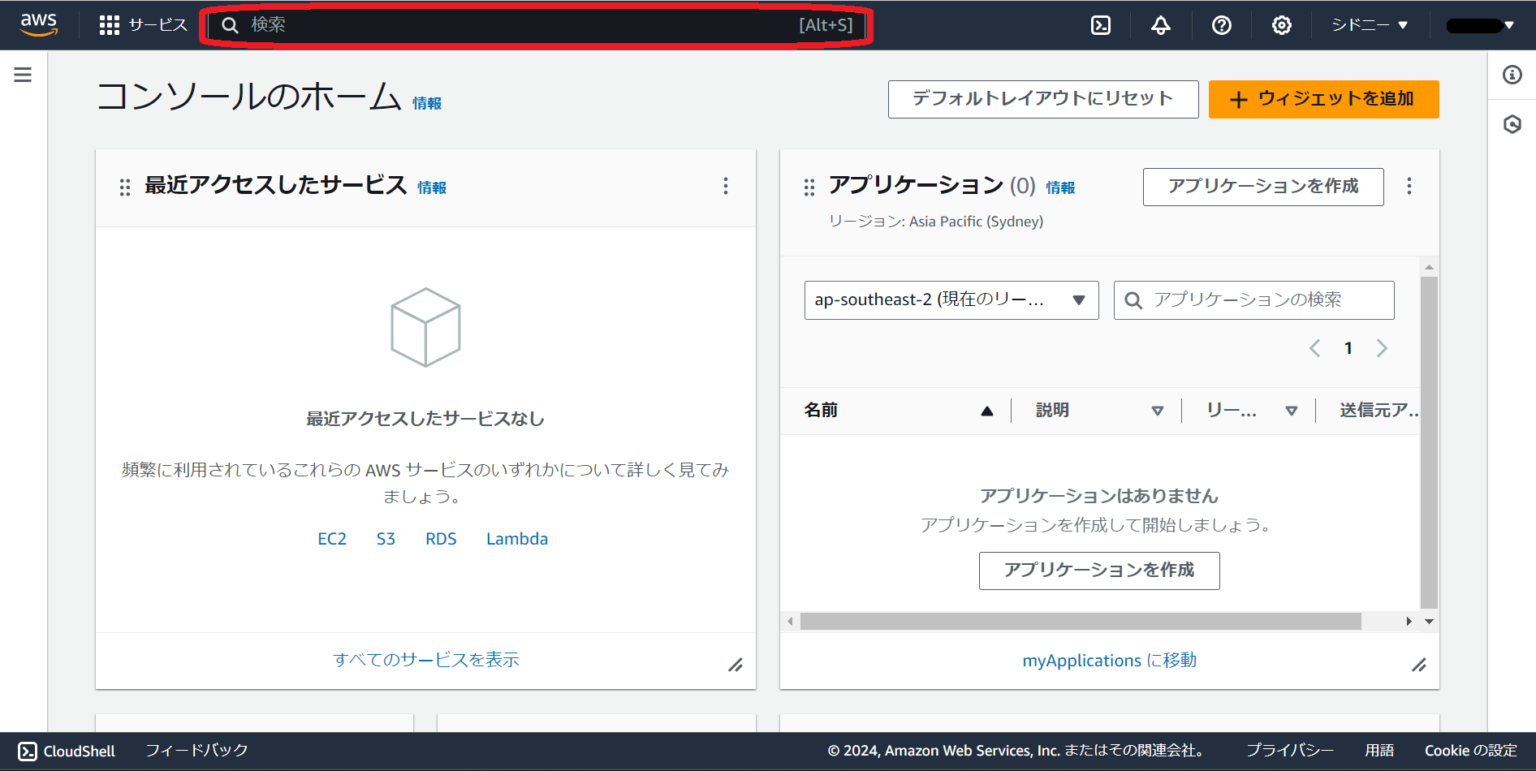Open the account settings gear icon
The height and width of the screenshot is (771, 1536).
coord(1281,25)
